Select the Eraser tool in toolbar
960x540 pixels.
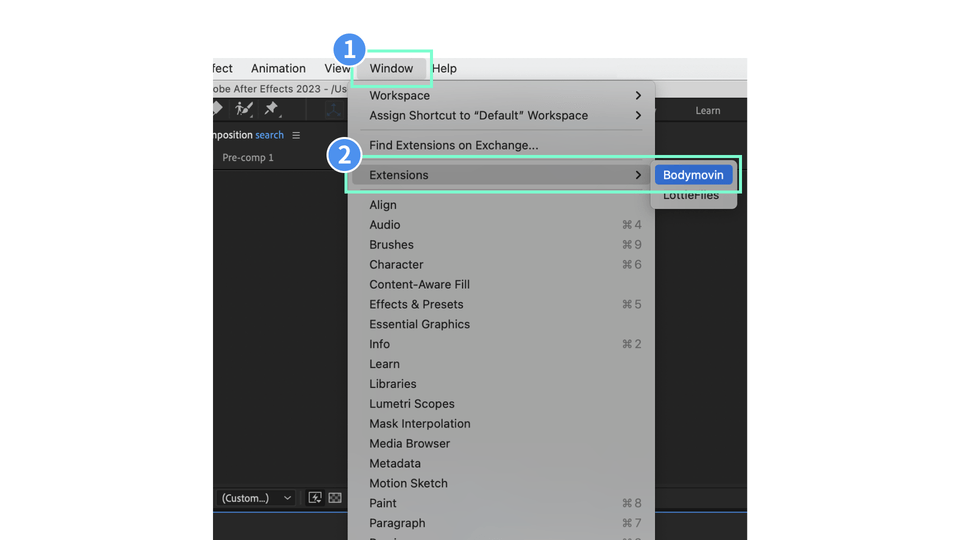(218, 110)
